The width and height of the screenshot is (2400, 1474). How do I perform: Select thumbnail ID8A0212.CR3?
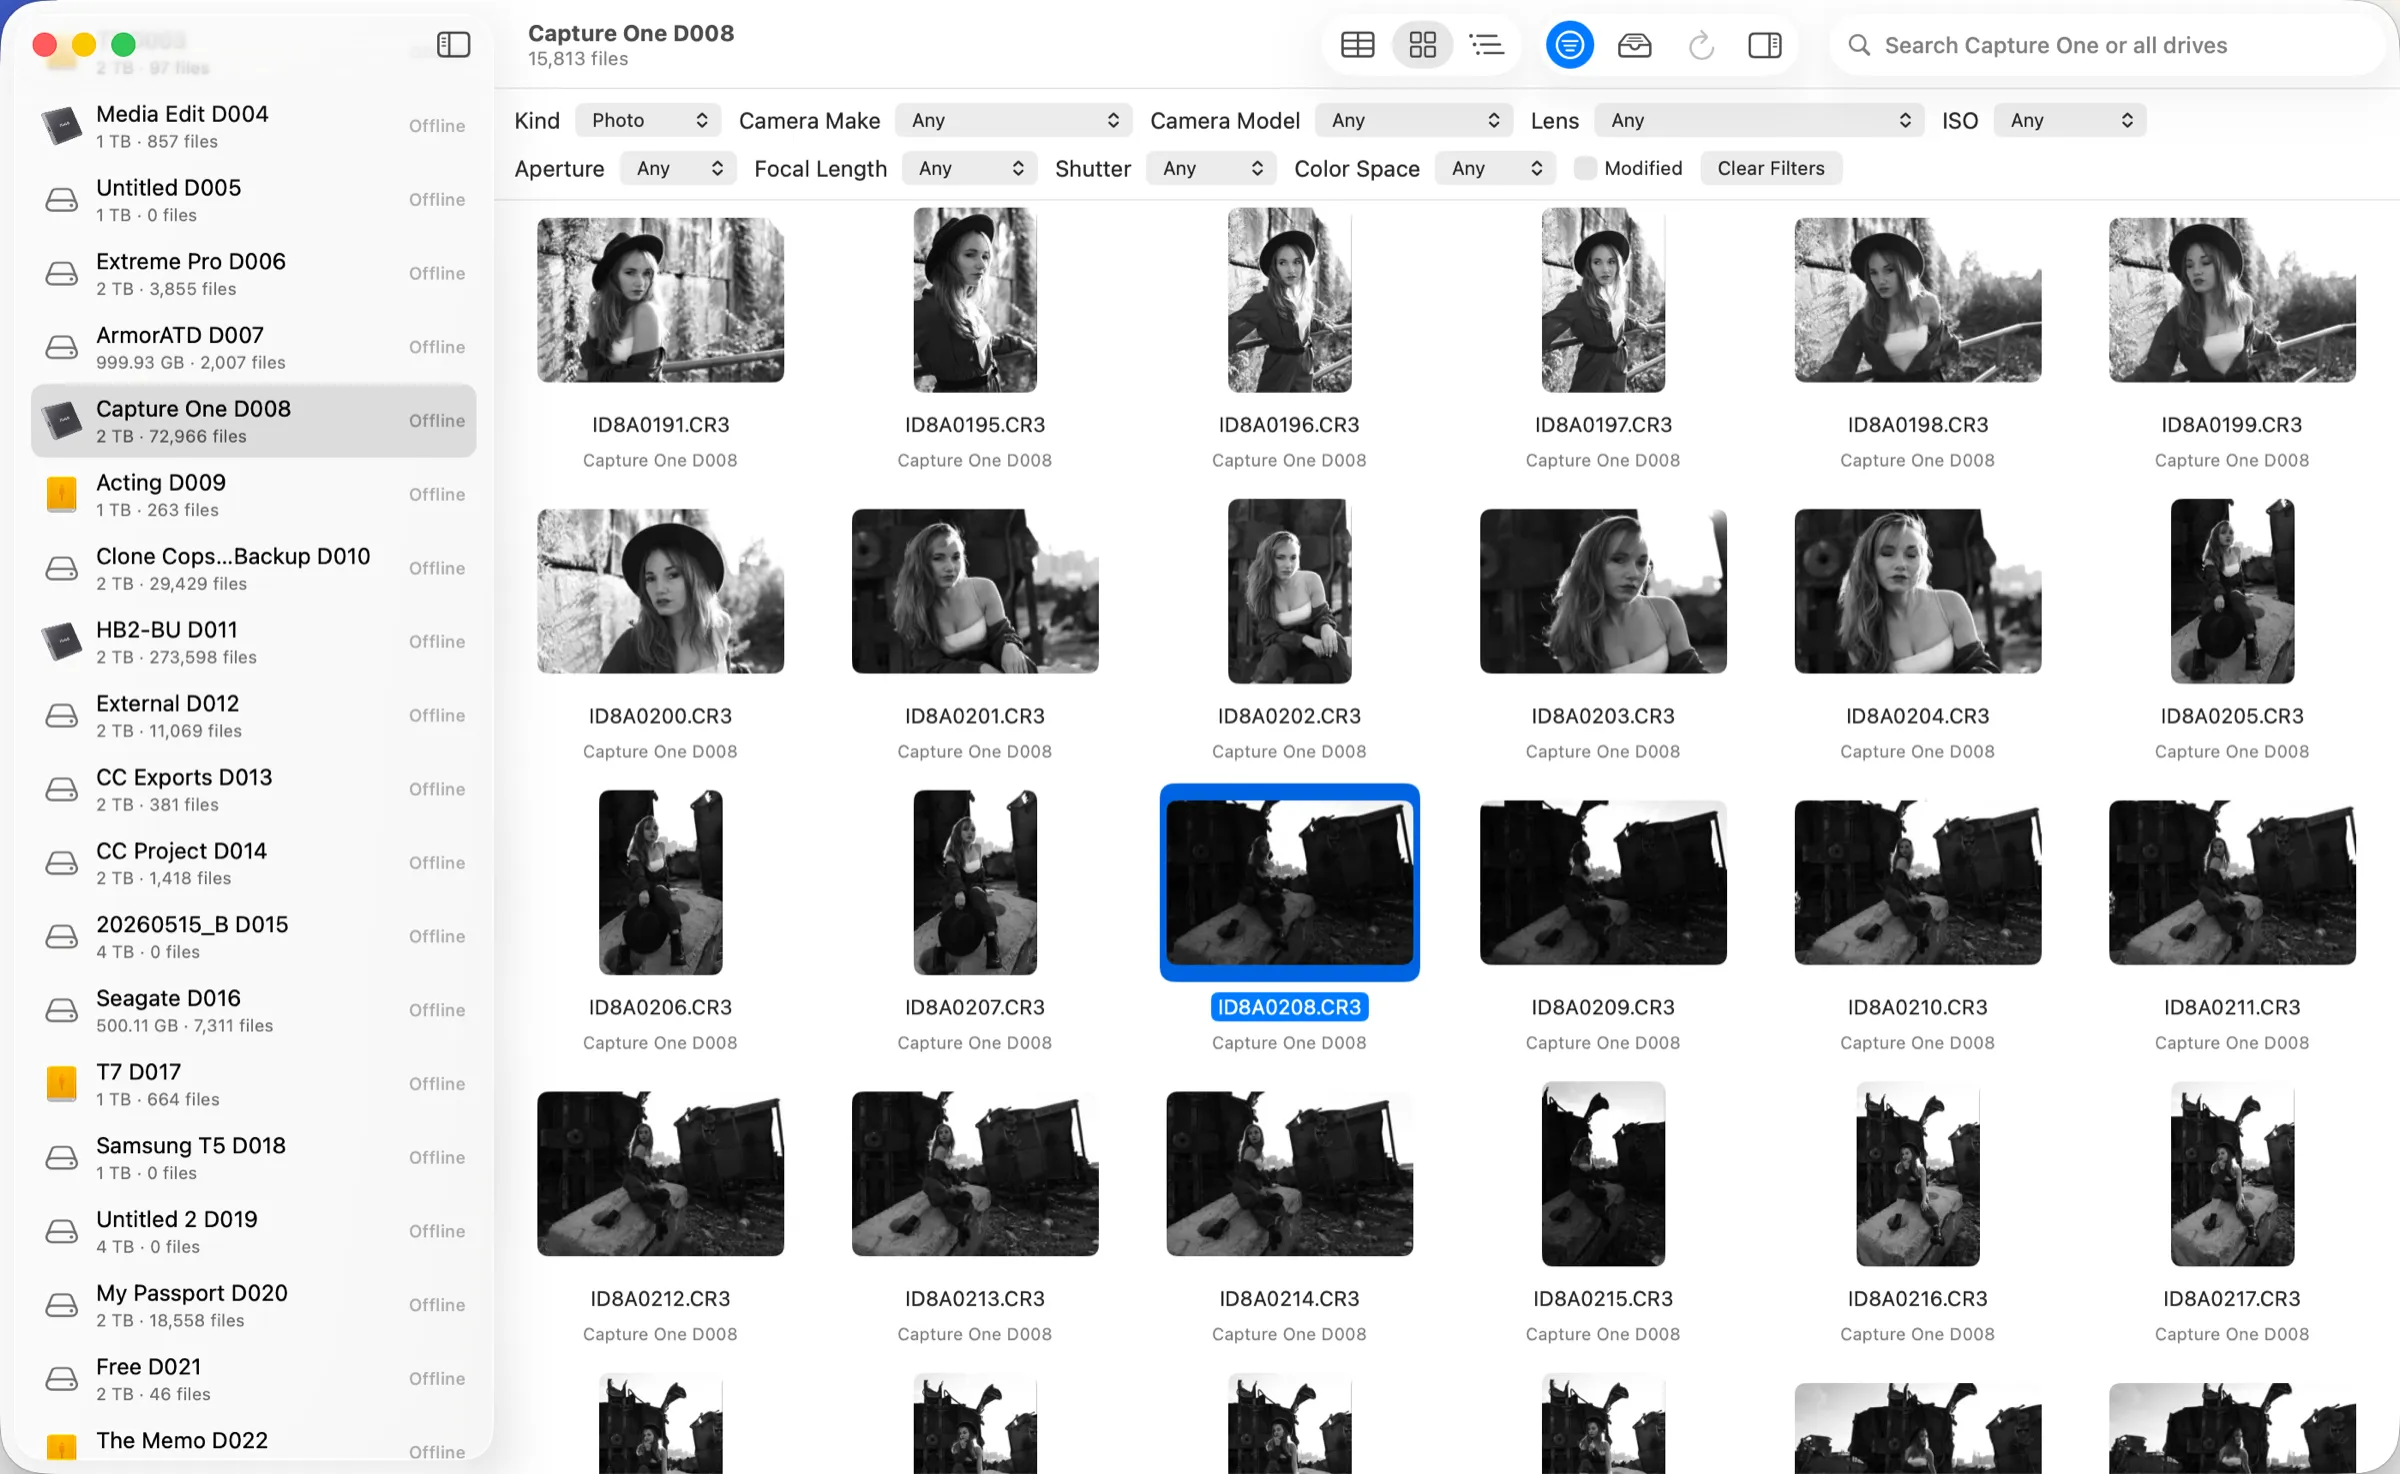pyautogui.click(x=660, y=1173)
